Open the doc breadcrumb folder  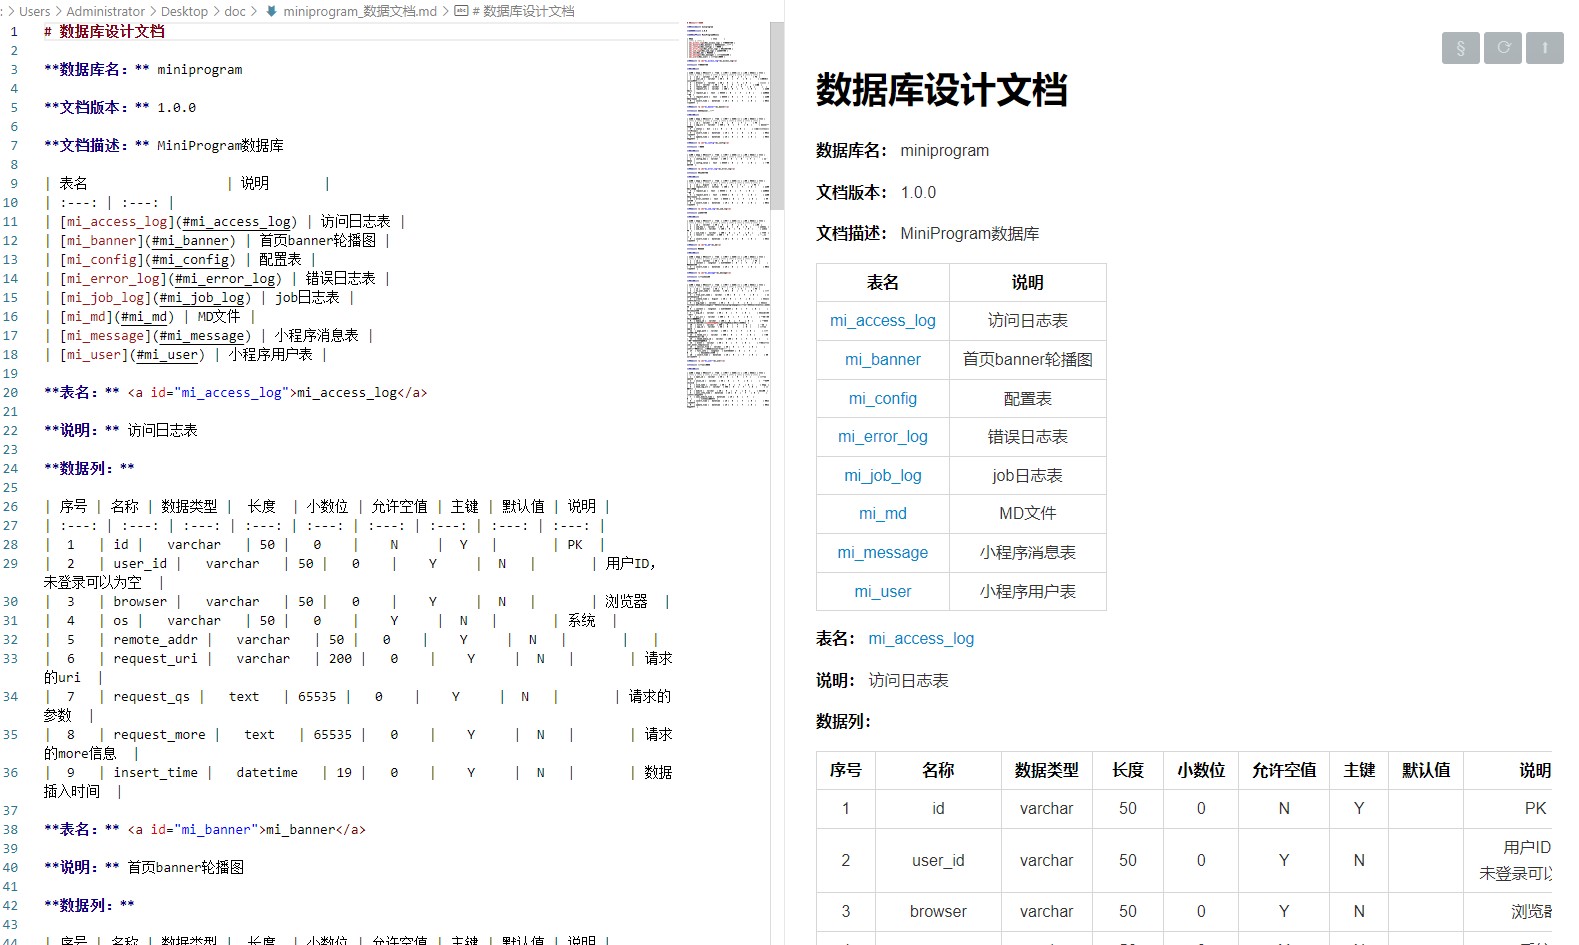click(x=235, y=11)
